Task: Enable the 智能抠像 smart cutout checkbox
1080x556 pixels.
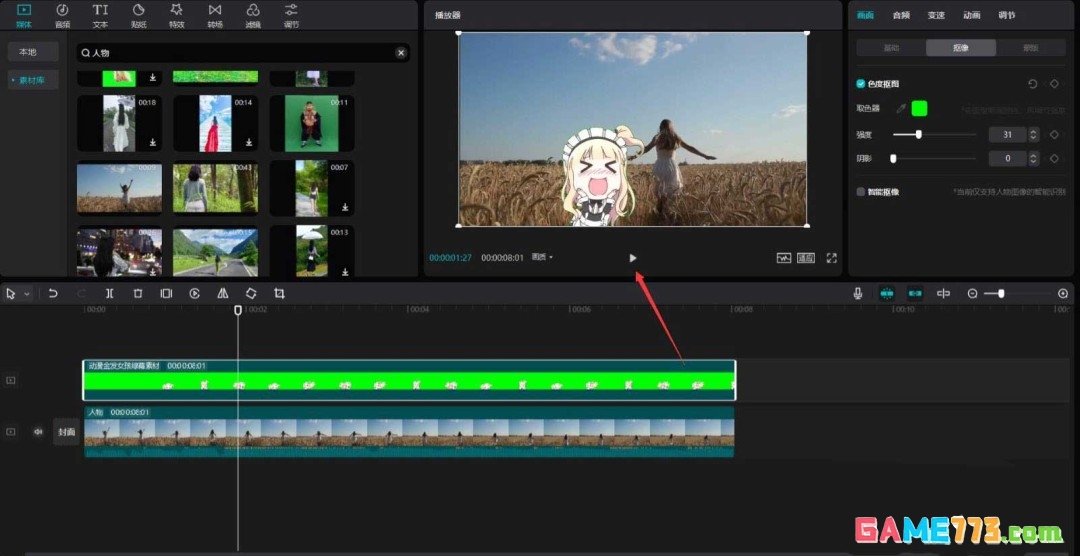Action: coord(861,191)
